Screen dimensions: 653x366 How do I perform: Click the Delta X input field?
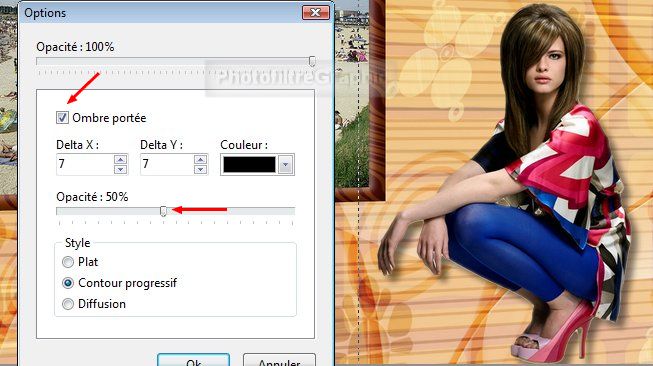(x=85, y=164)
